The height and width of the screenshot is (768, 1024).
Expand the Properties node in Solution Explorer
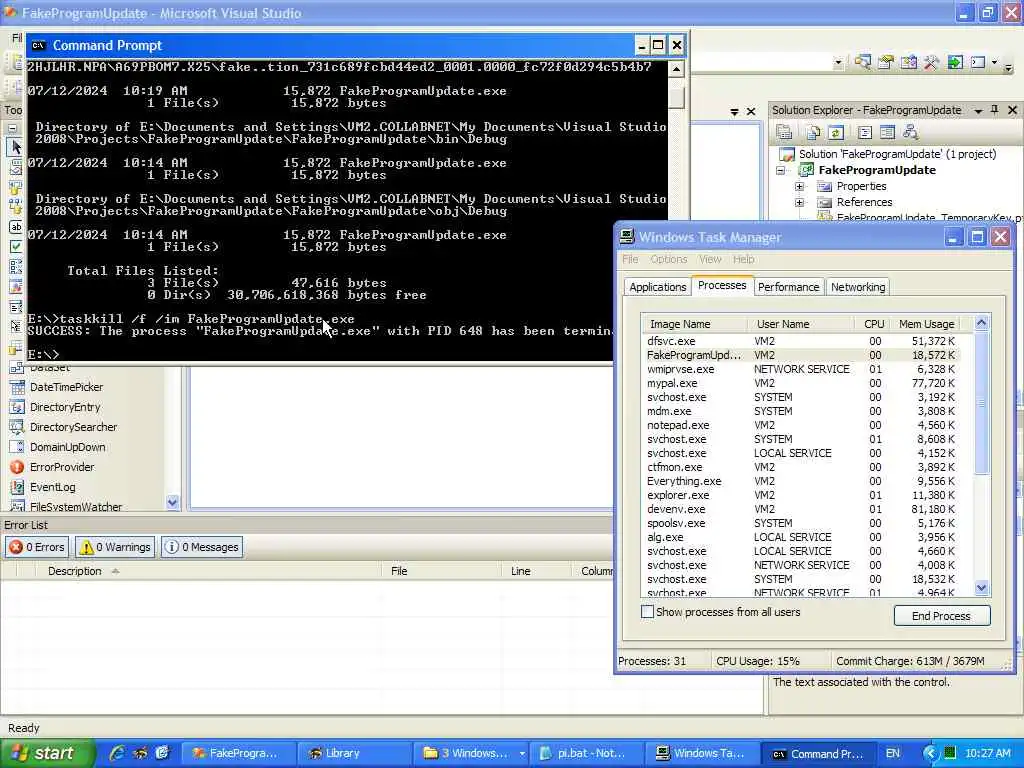pyautogui.click(x=799, y=187)
